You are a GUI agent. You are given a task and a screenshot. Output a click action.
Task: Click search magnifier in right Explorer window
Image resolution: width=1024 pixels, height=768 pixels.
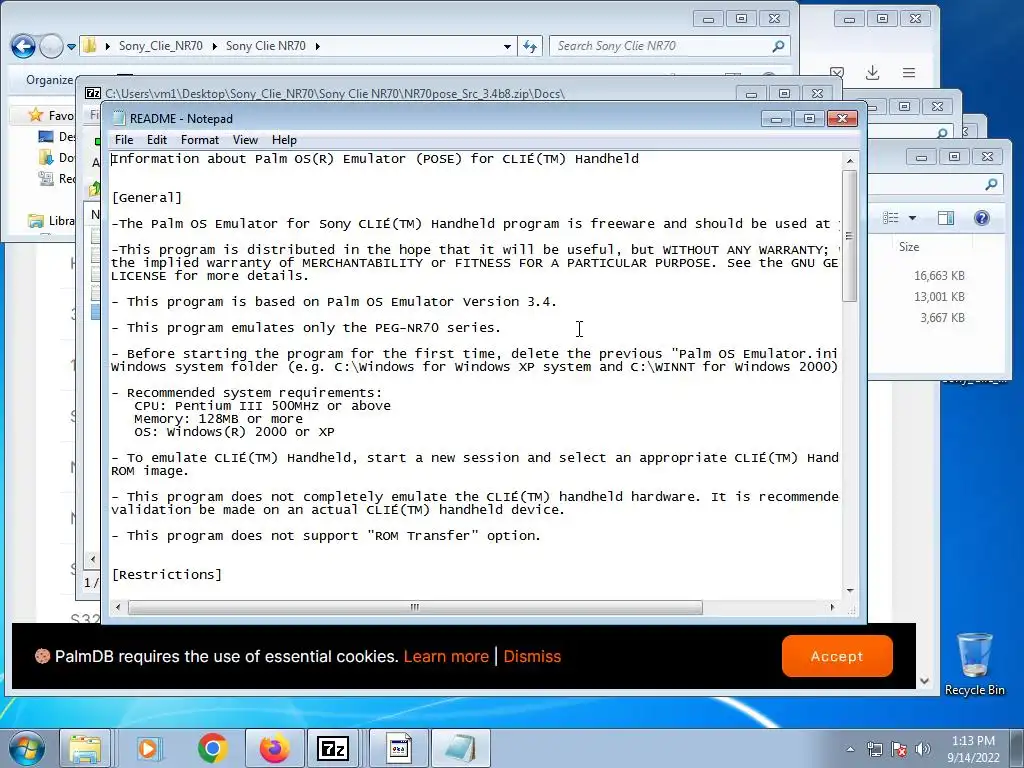coord(991,184)
